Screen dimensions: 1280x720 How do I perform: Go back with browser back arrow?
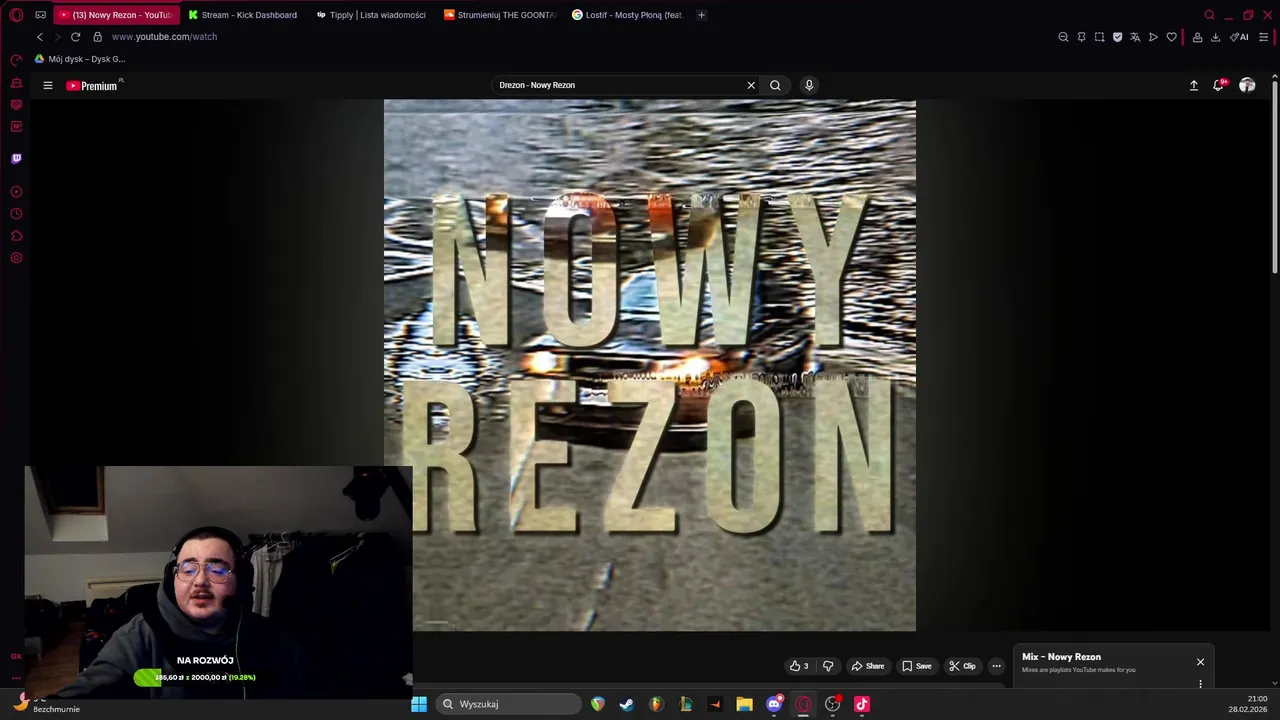(39, 37)
